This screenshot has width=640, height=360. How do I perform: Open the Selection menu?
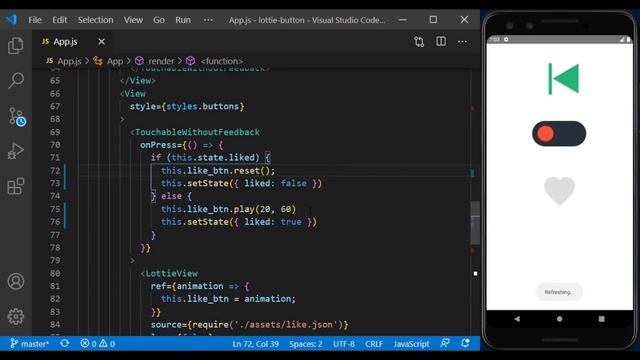point(96,20)
